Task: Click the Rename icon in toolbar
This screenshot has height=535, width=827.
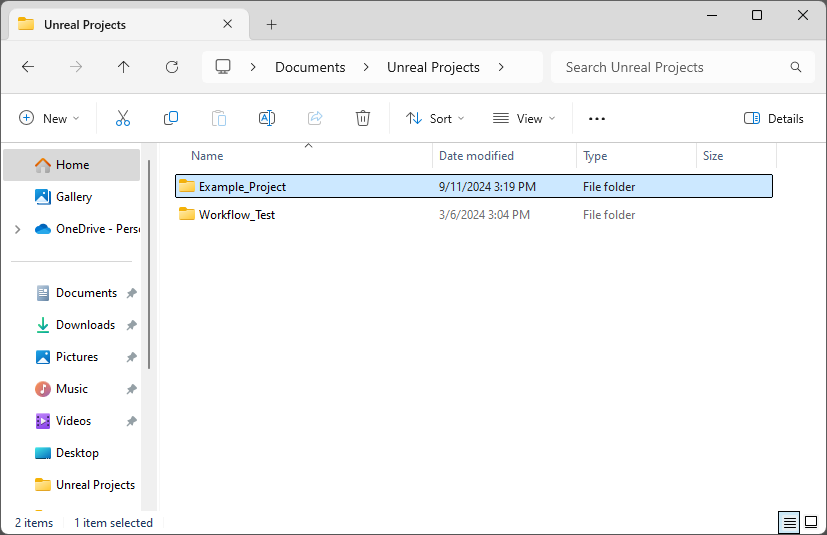Action: (267, 118)
